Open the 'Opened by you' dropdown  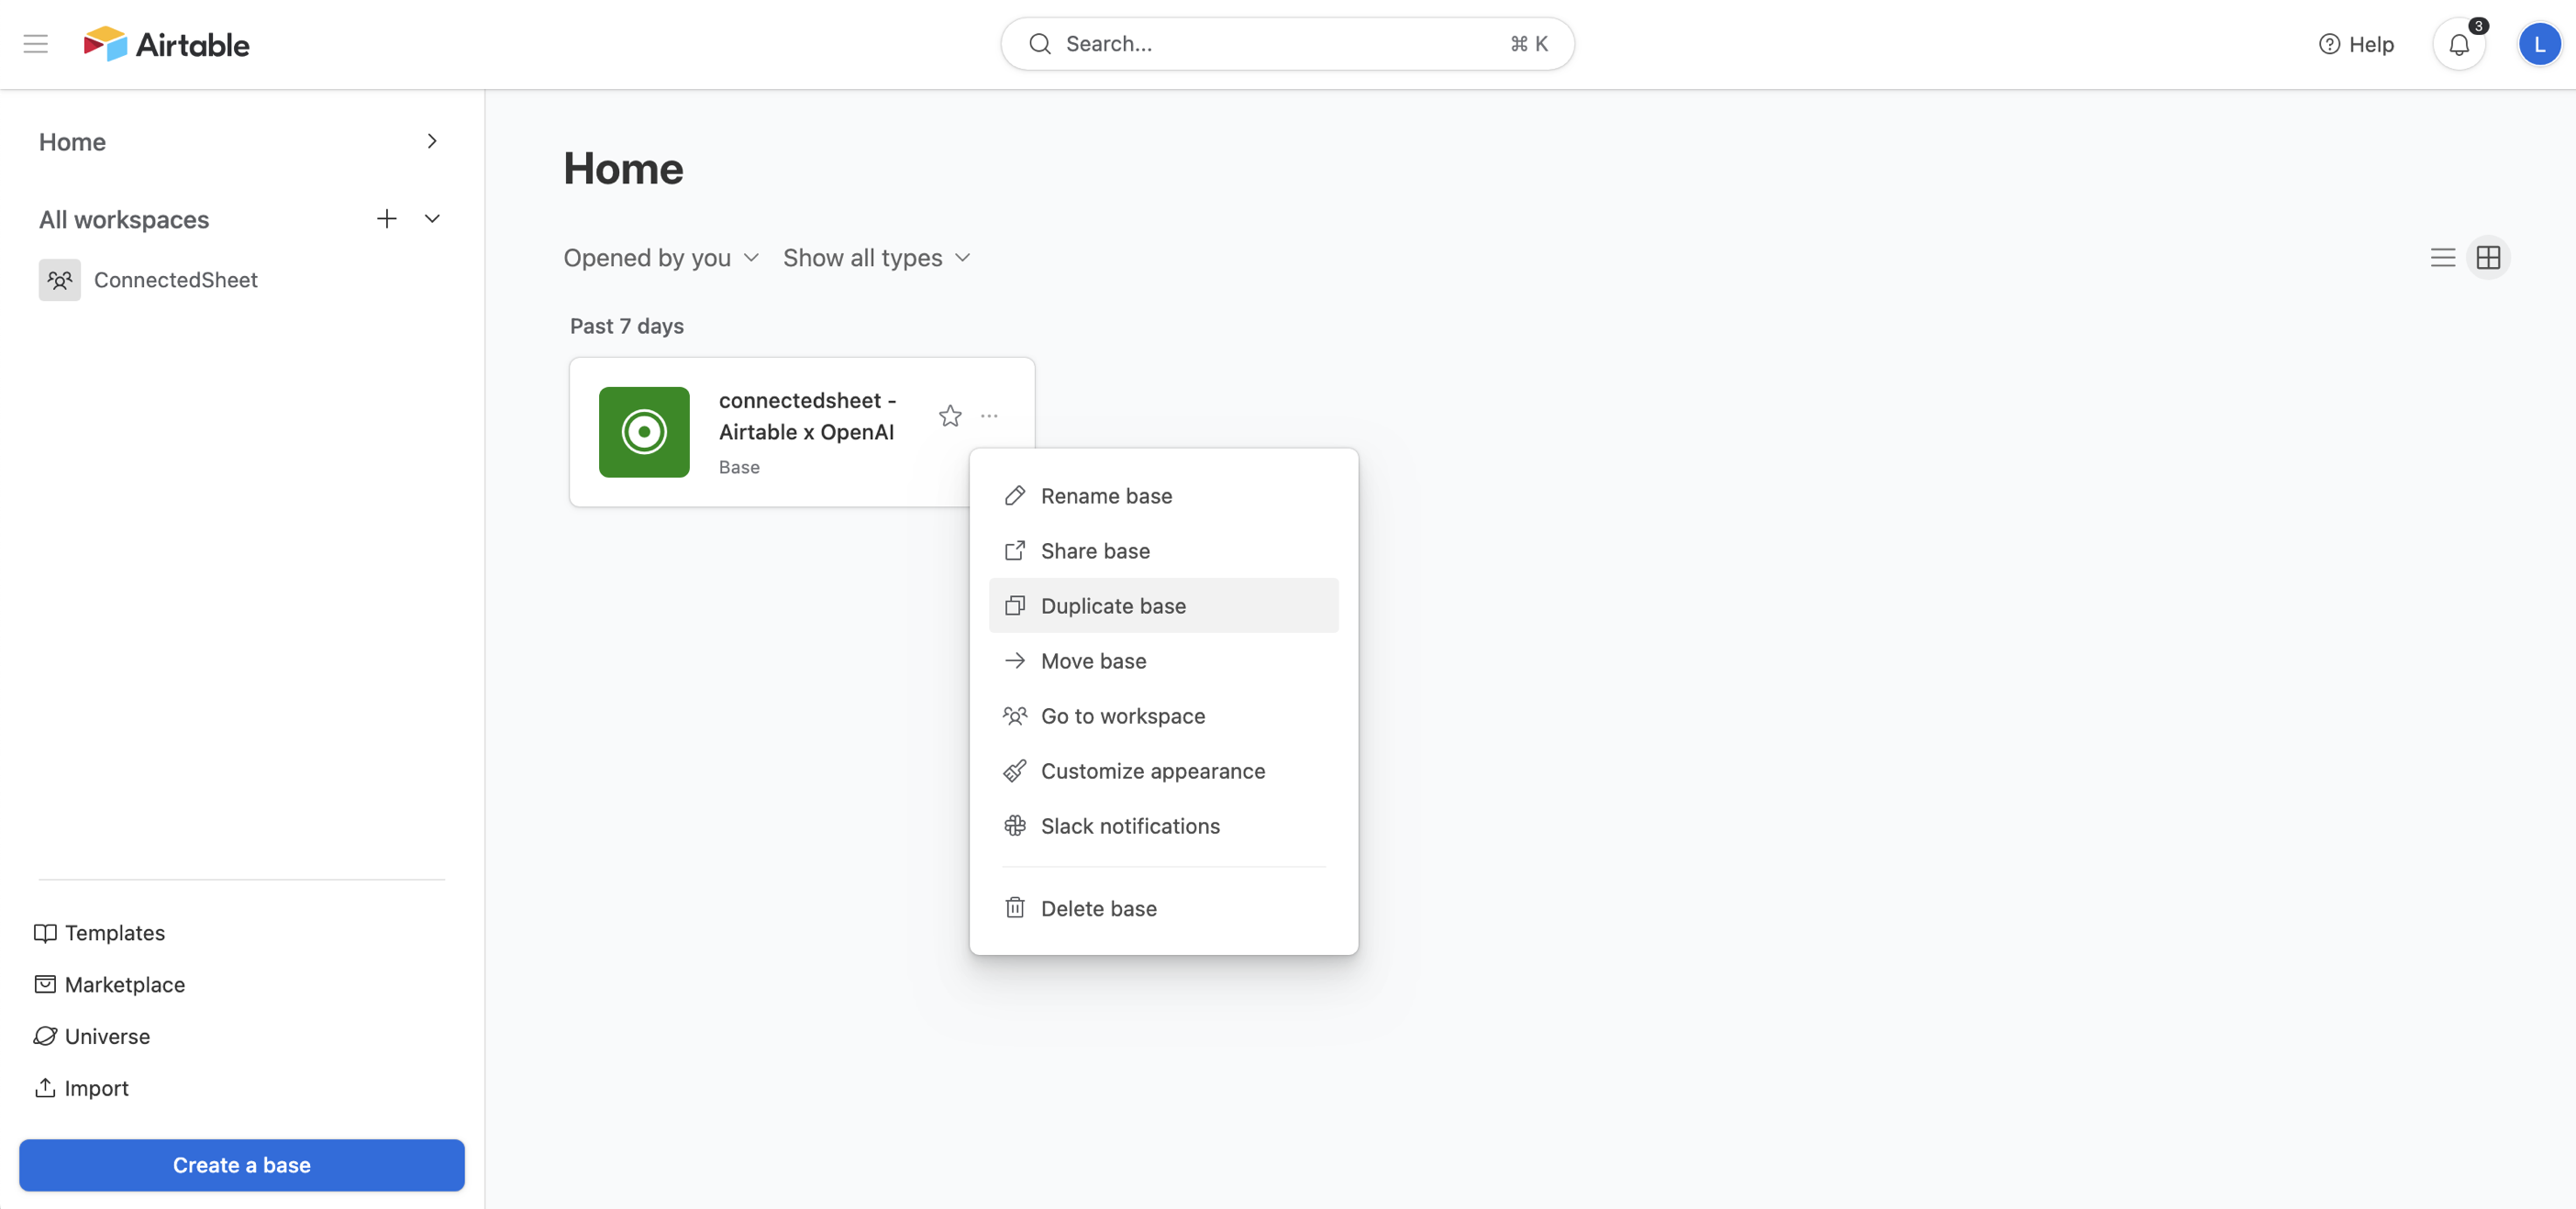(660, 257)
